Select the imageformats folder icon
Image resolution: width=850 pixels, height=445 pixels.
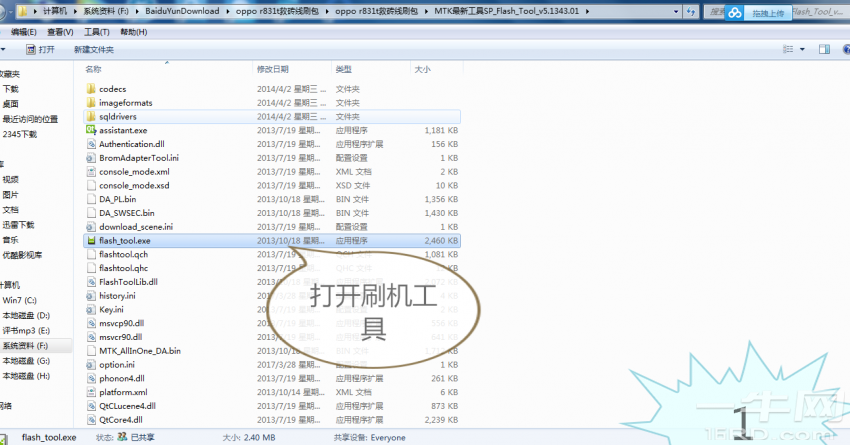click(91, 103)
